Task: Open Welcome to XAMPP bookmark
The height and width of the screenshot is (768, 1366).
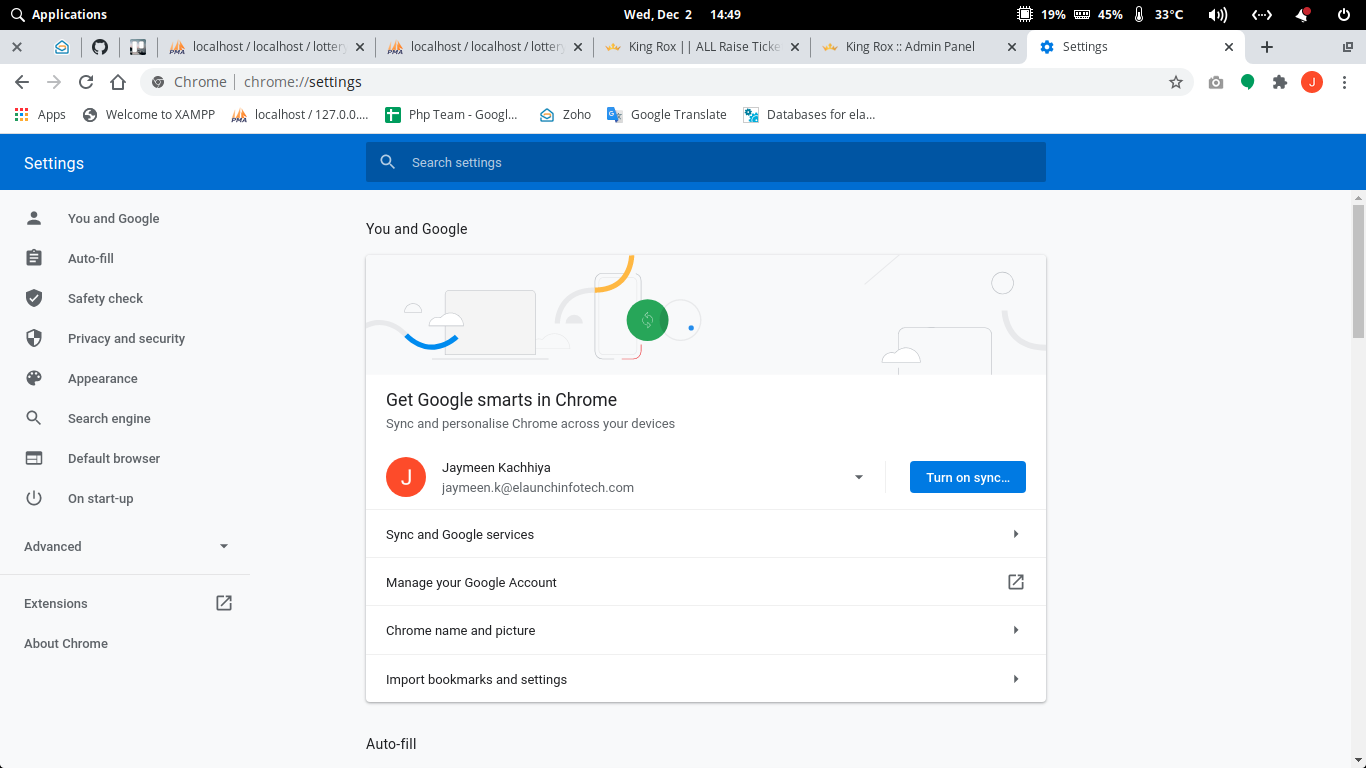Action: [x=149, y=115]
